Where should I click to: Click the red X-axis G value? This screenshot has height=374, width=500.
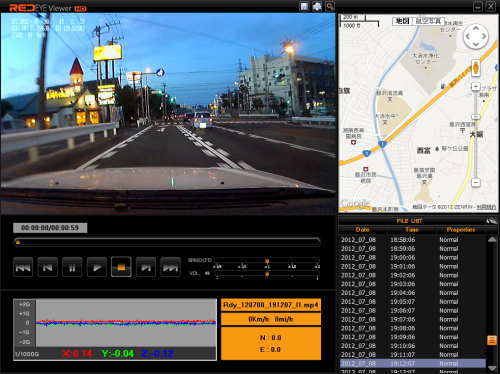[x=77, y=354]
